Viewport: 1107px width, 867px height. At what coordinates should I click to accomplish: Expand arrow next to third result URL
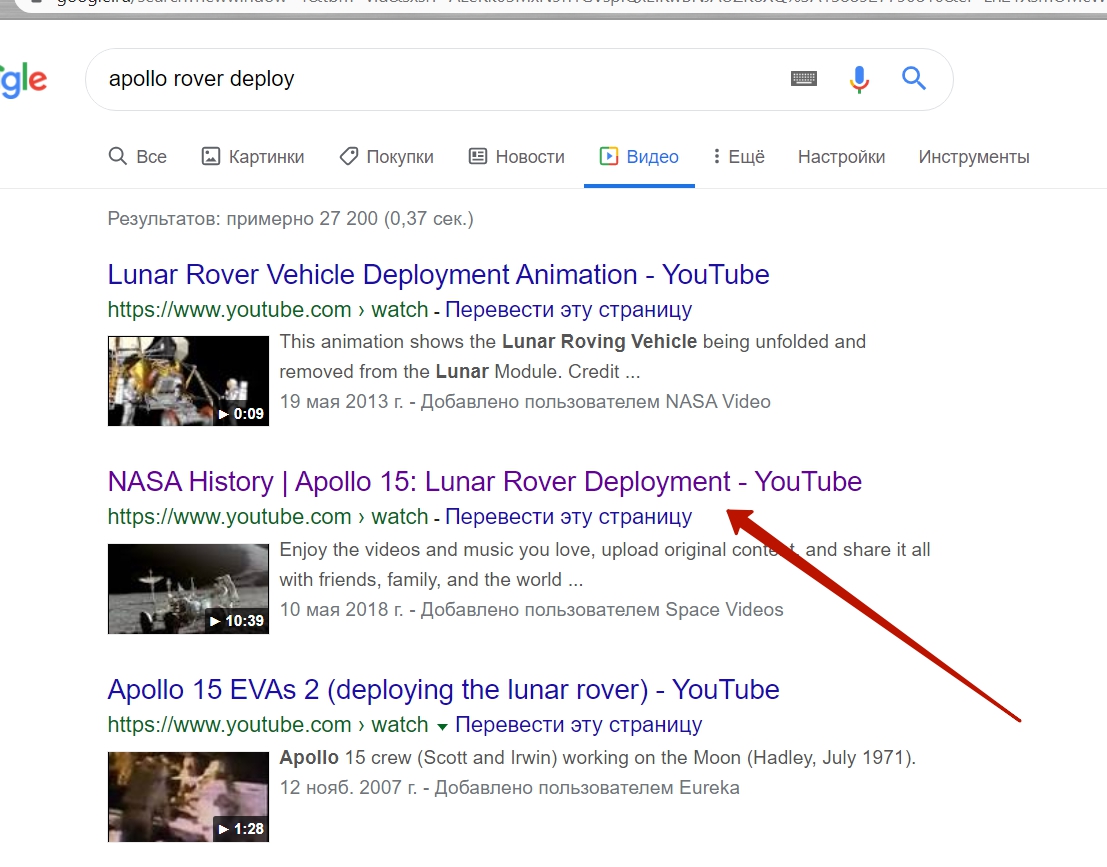[442, 727]
